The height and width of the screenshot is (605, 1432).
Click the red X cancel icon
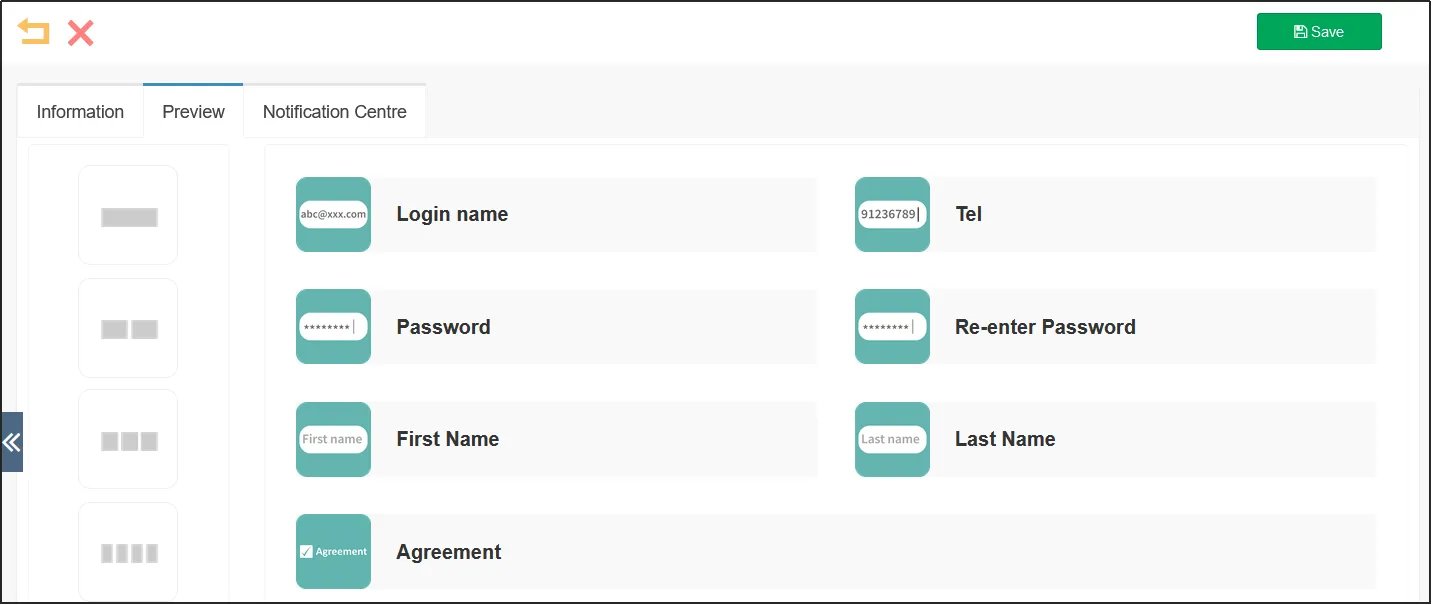pos(81,33)
